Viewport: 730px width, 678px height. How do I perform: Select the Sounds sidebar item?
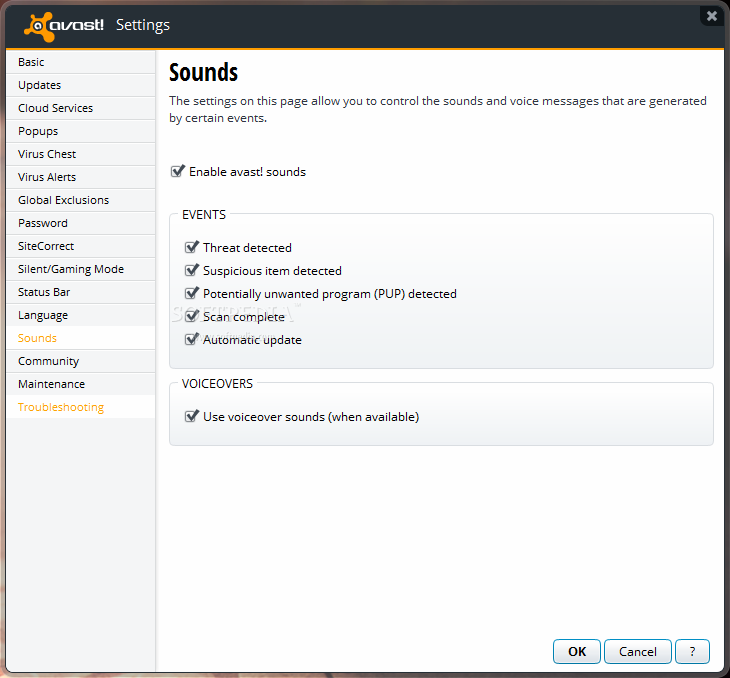(81, 338)
